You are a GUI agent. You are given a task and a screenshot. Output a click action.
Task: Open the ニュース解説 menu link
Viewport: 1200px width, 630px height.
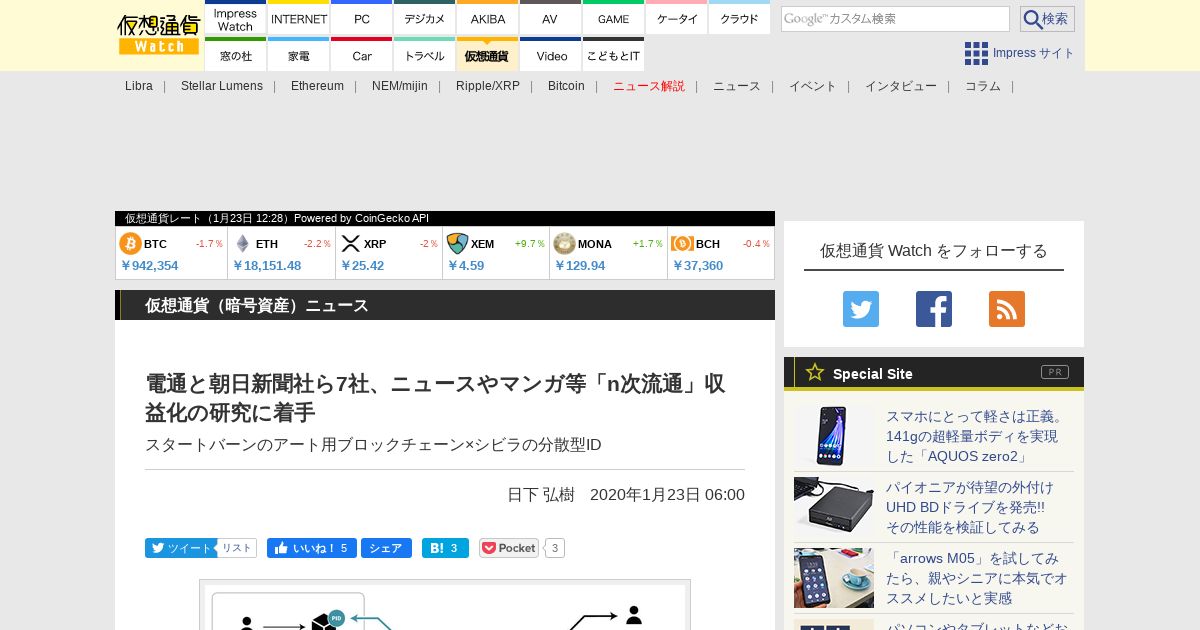[x=649, y=86]
